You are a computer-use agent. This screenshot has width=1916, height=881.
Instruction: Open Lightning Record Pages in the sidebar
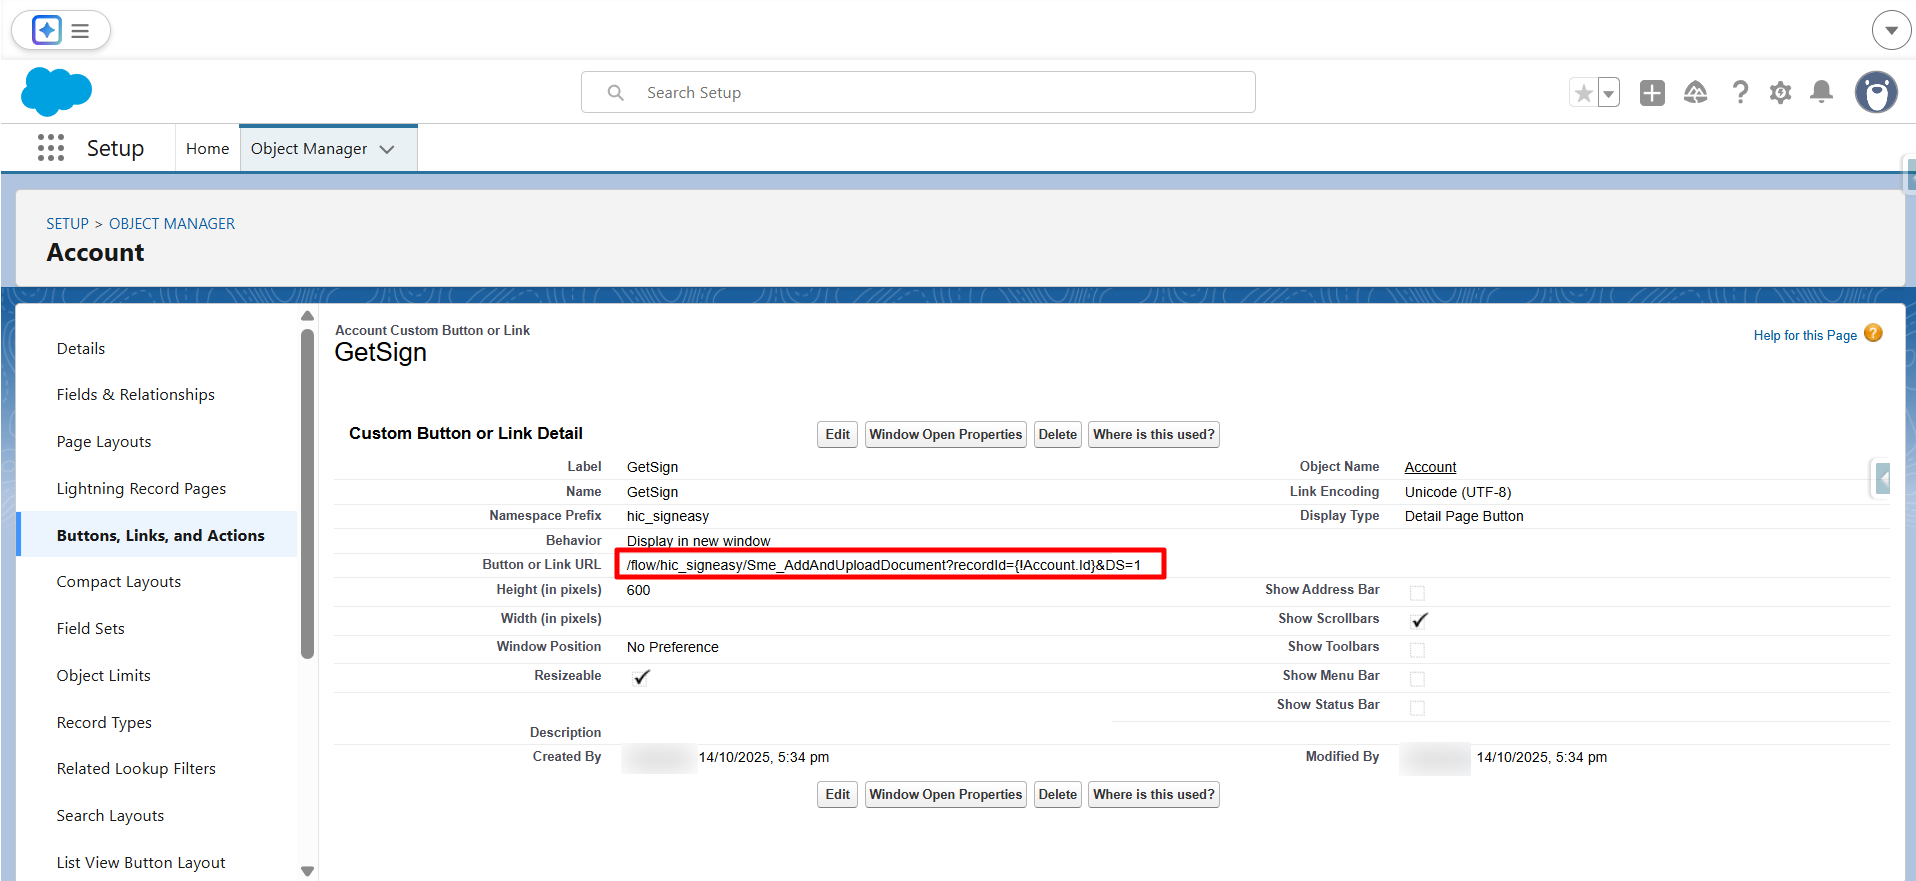[141, 489]
